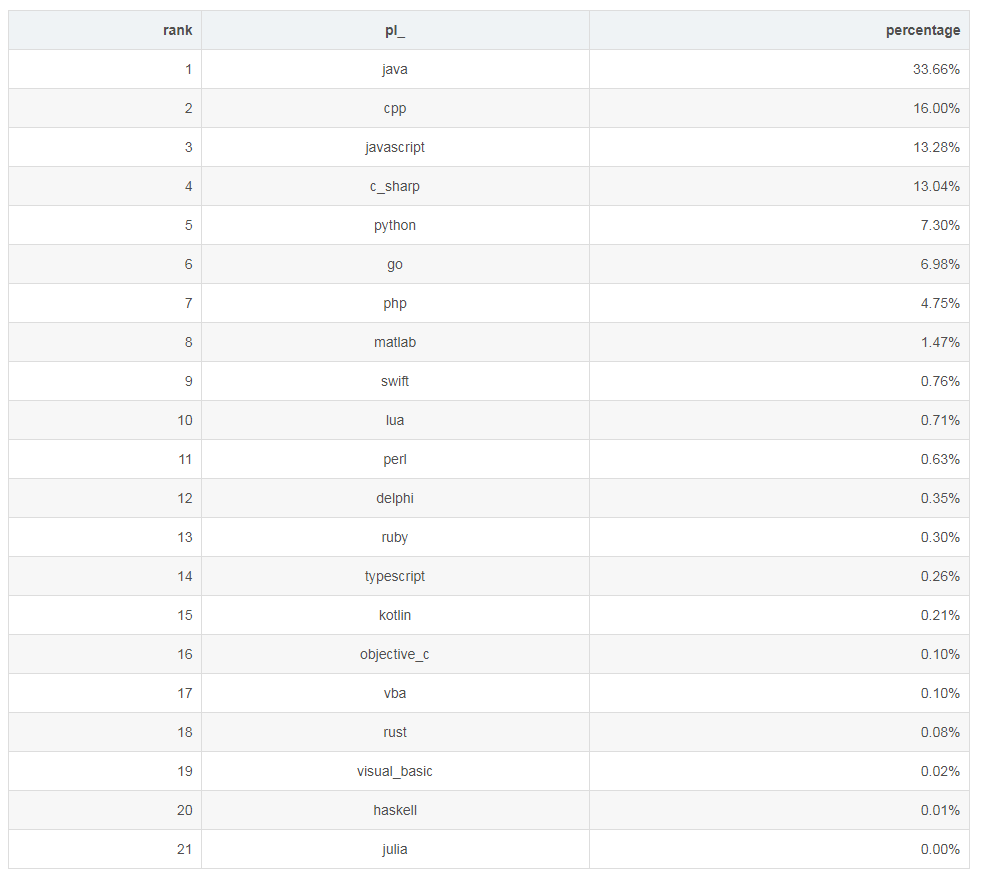Screen dimensions: 981x878
Task: Click the objective_c cell
Action: (395, 654)
